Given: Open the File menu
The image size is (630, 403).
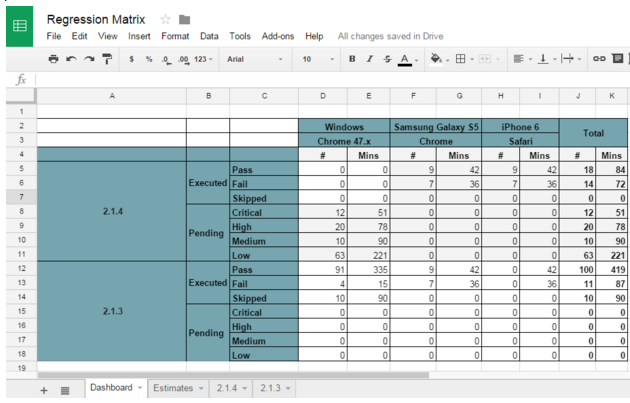Looking at the screenshot, I should (54, 36).
